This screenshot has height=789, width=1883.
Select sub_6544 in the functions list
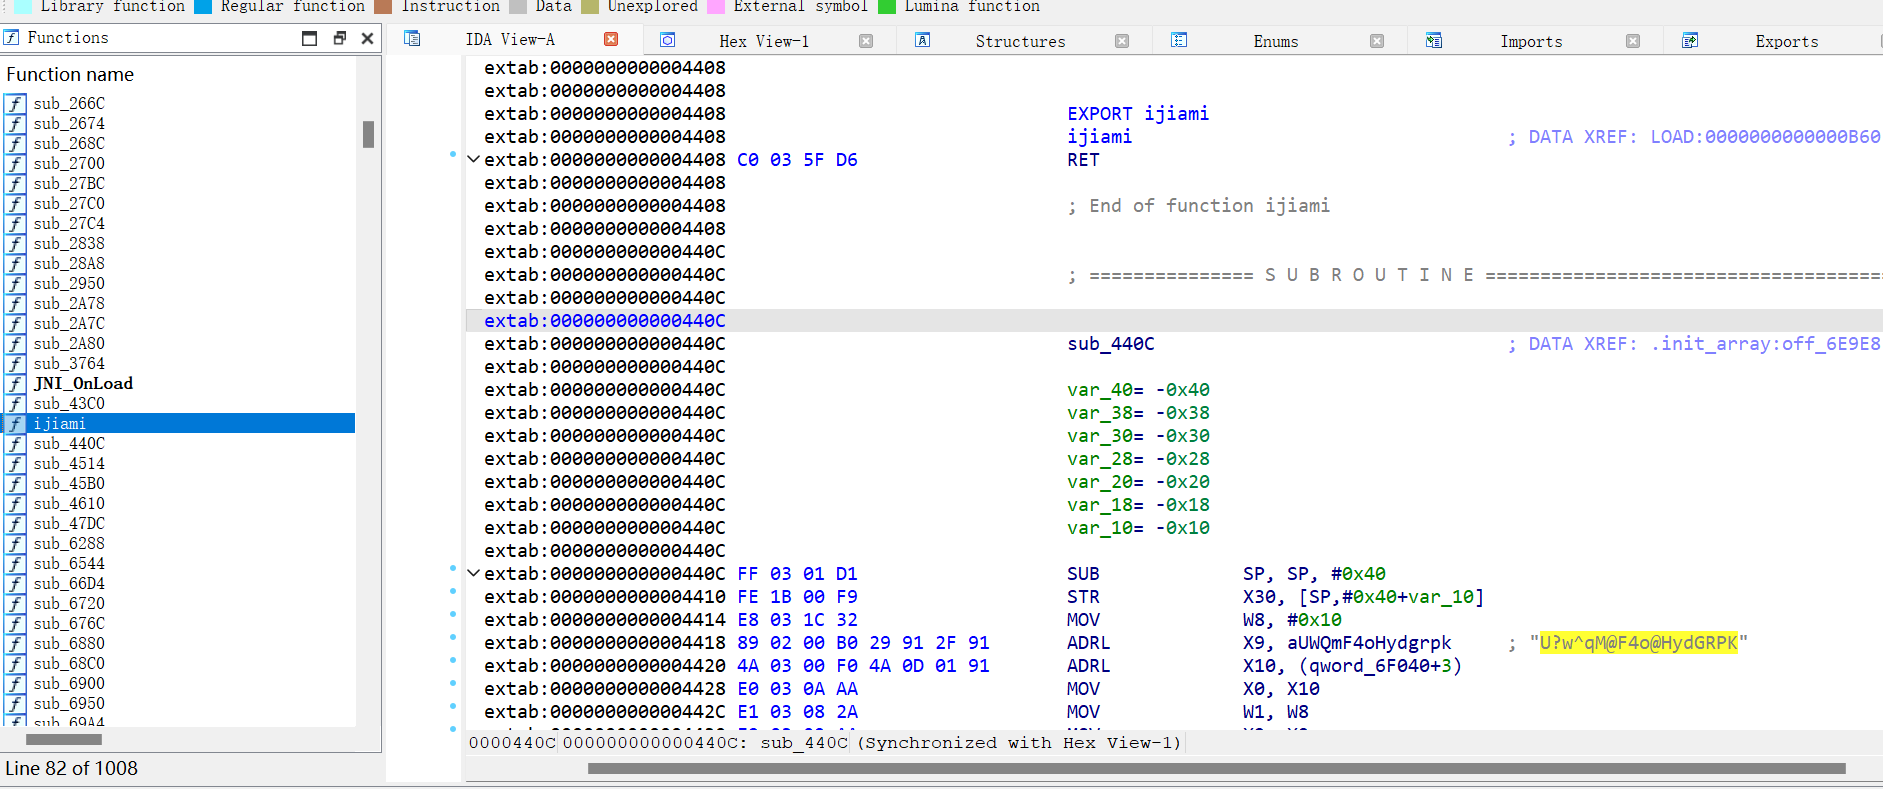[69, 564]
